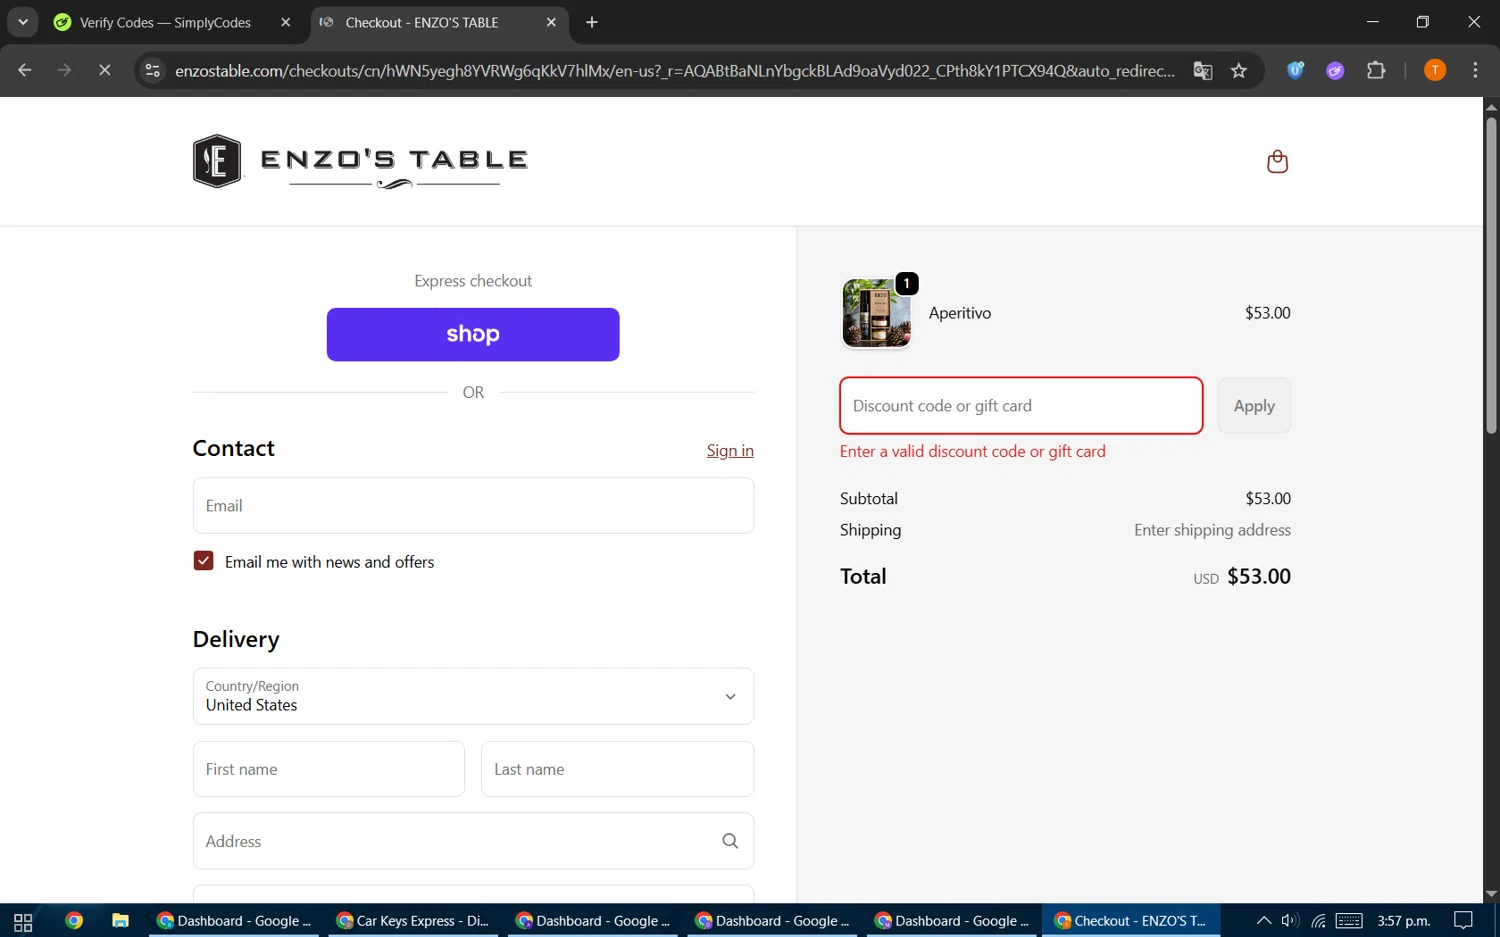Screen dimensions: 1500x937
Task: Switch to Car Keys Express taskbar window
Action: (x=414, y=921)
